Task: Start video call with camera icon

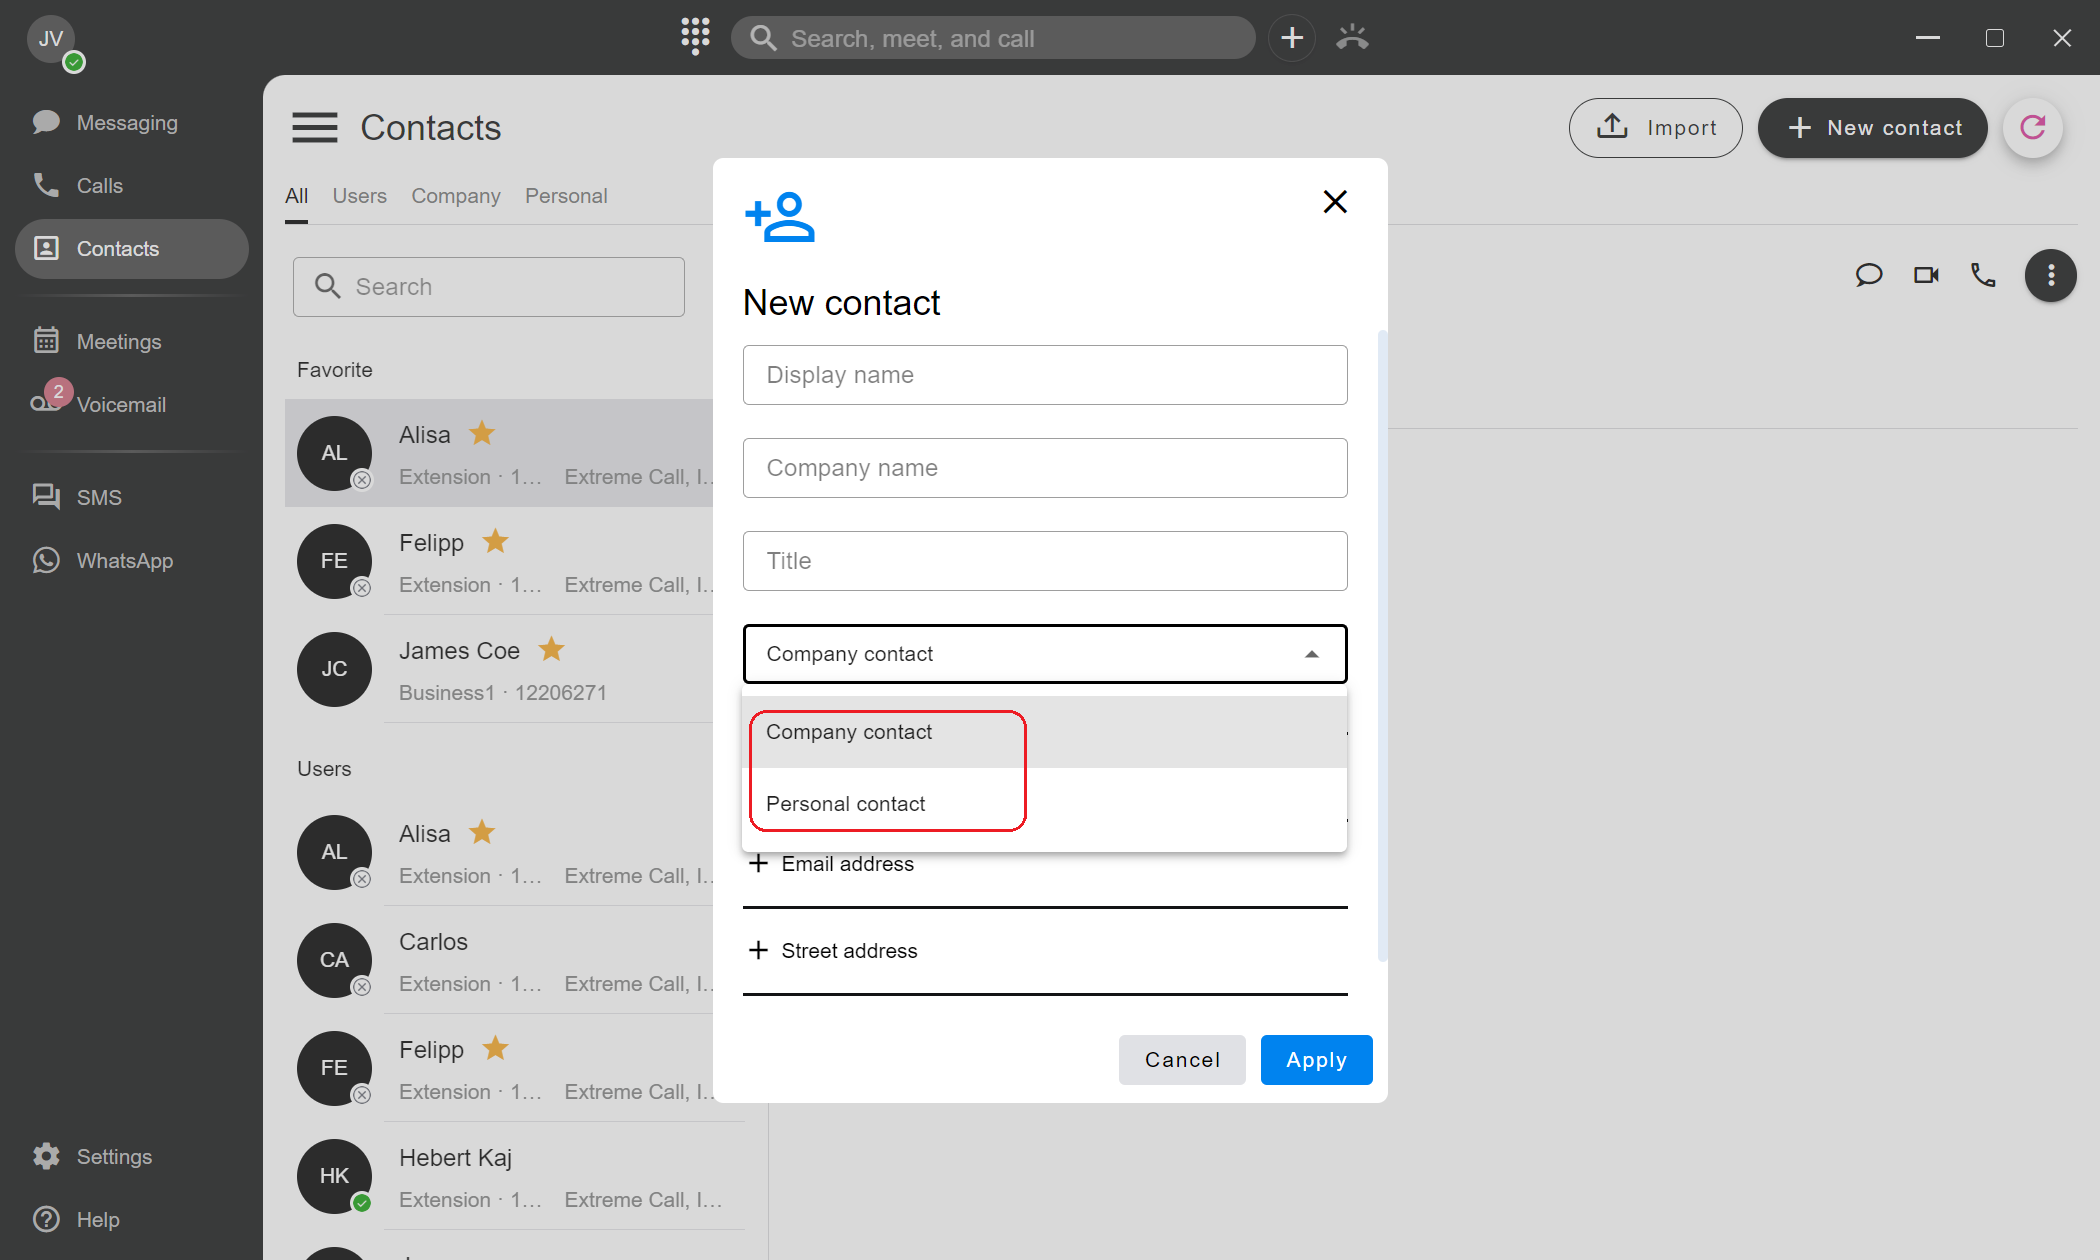Action: (x=1926, y=275)
